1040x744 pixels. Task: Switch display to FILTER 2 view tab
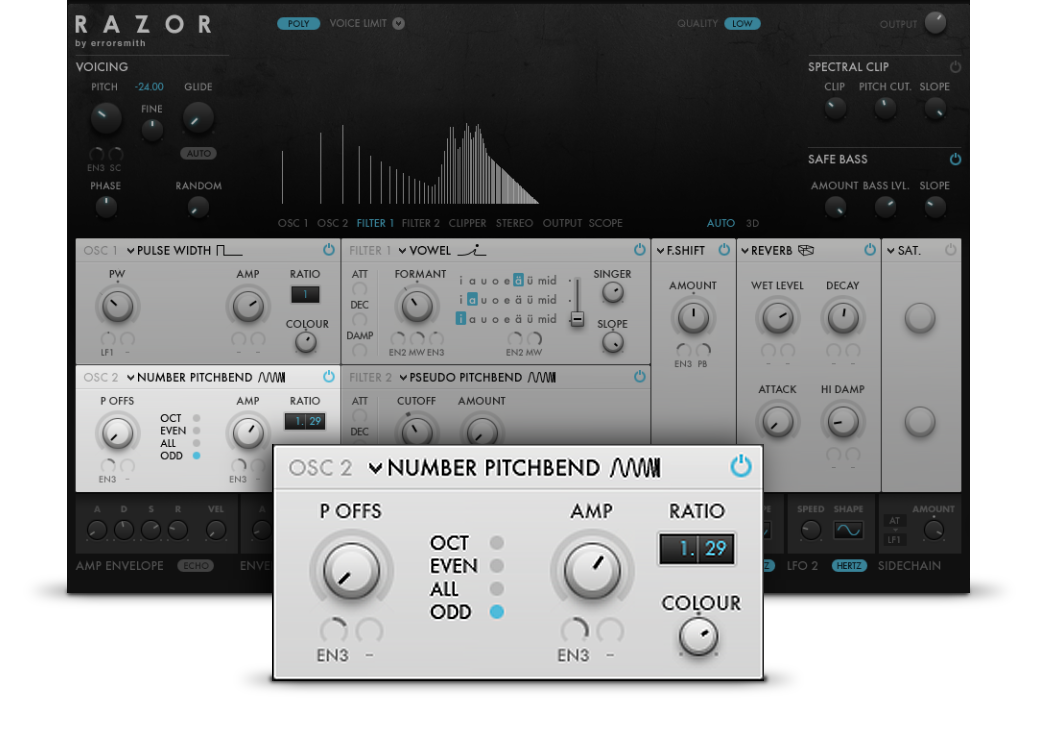pyautogui.click(x=421, y=223)
